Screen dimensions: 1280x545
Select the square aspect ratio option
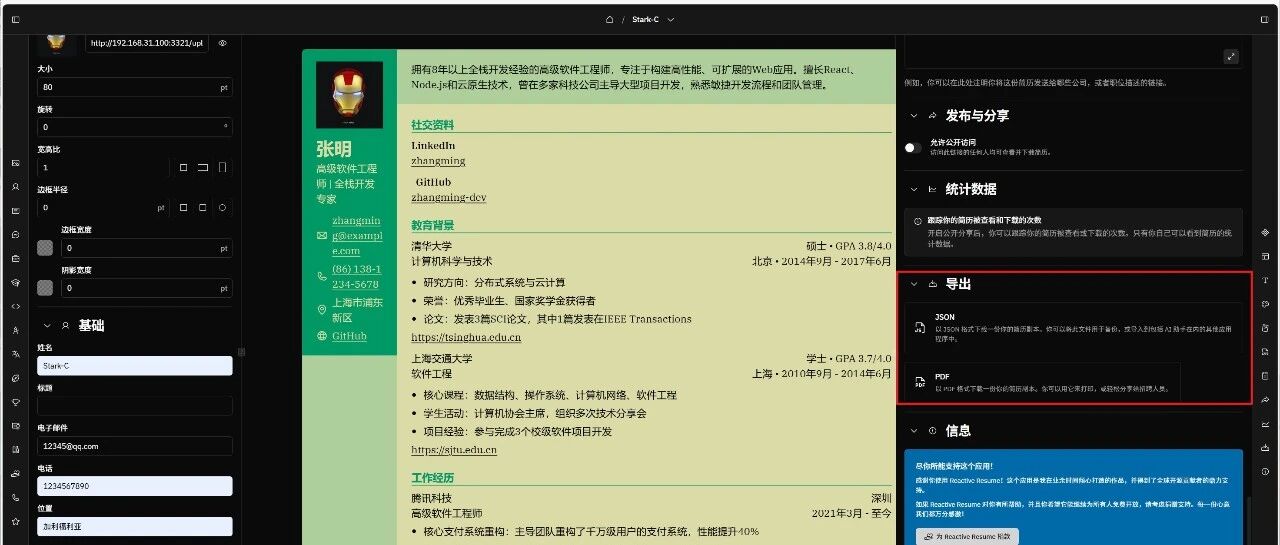click(x=184, y=167)
